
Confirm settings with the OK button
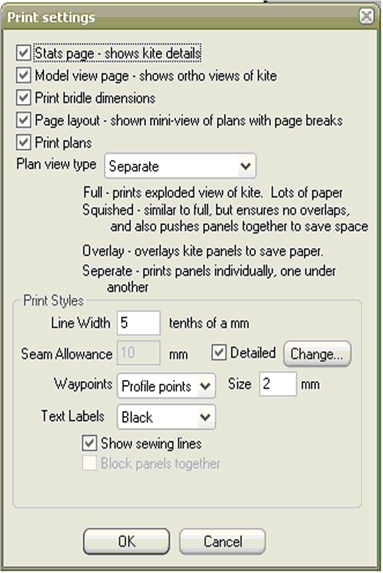(x=126, y=541)
